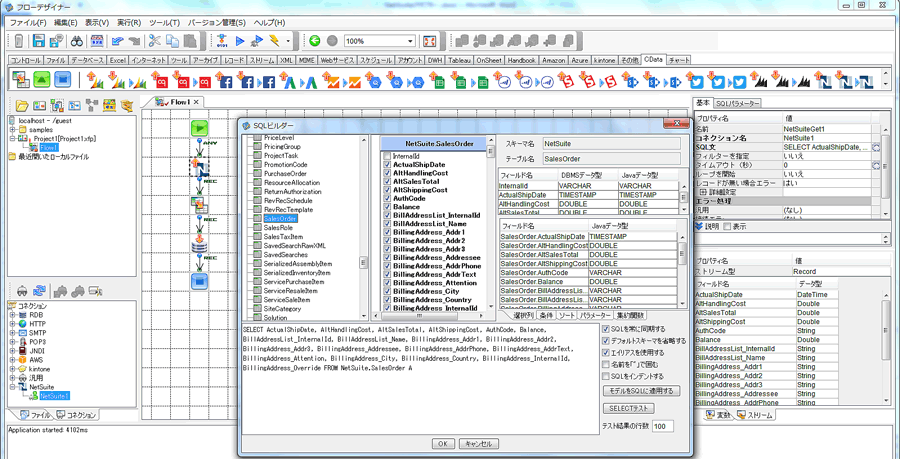Select PurchaseOrder in the table list
Image resolution: width=900 pixels, height=459 pixels.
285,173
